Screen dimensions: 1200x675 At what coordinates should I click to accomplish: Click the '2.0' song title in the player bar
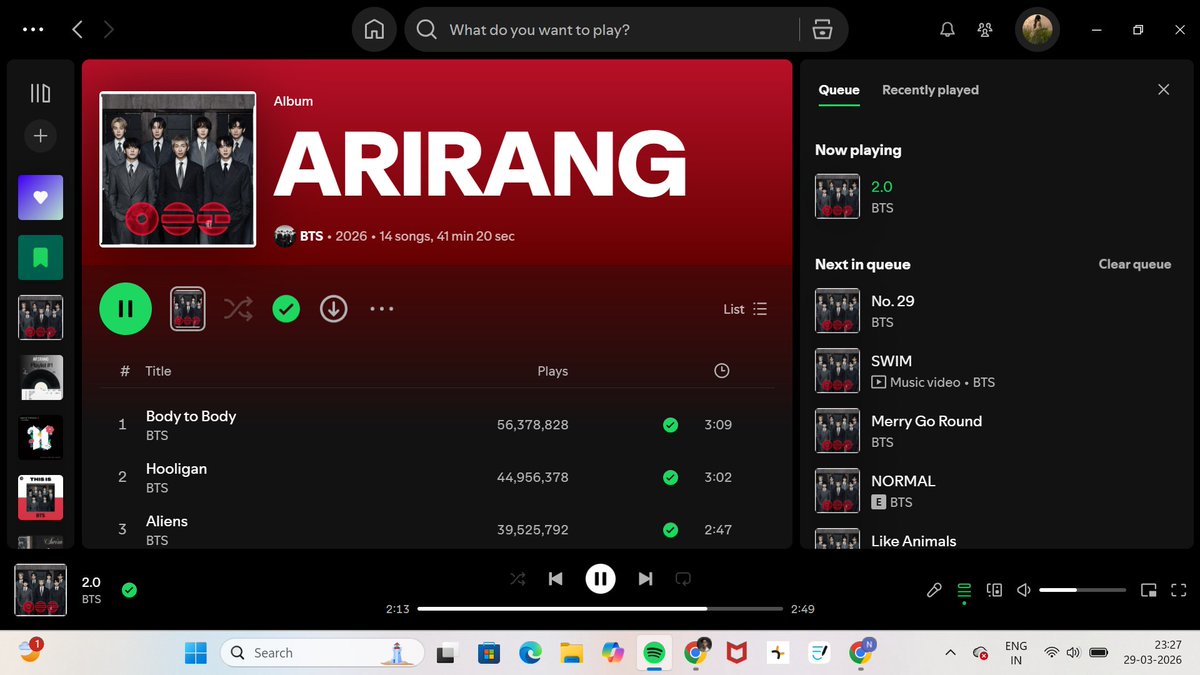point(91,582)
